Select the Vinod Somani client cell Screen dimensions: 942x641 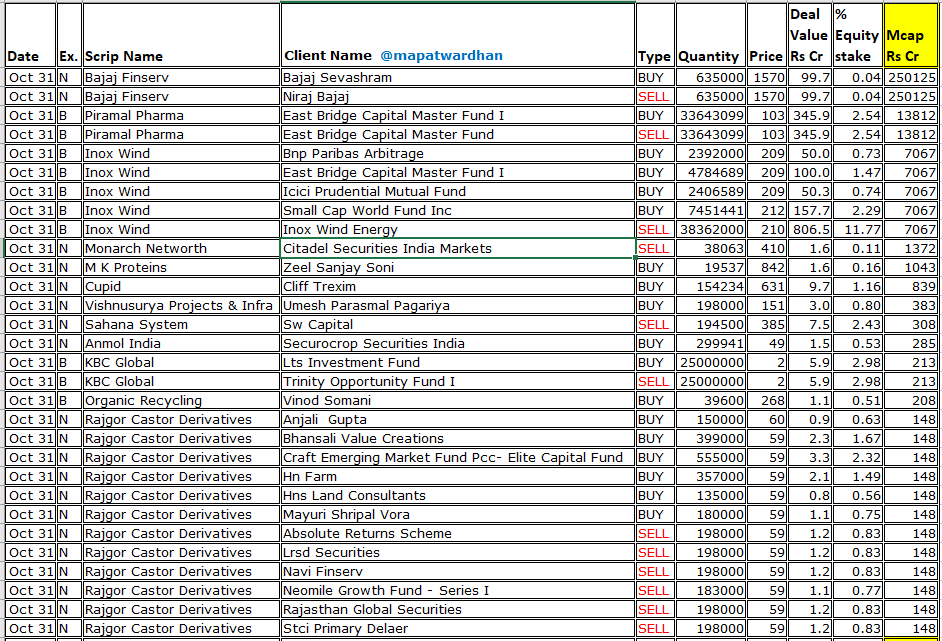click(458, 401)
